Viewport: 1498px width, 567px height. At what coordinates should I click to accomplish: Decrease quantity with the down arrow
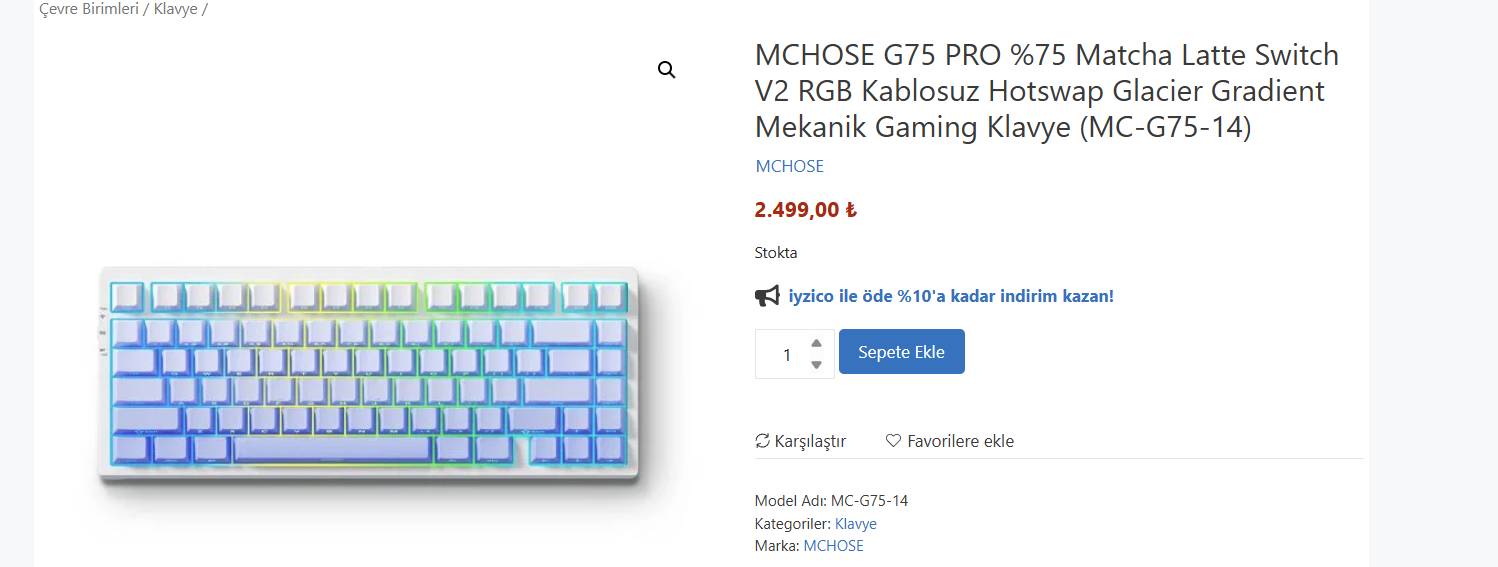pyautogui.click(x=816, y=365)
